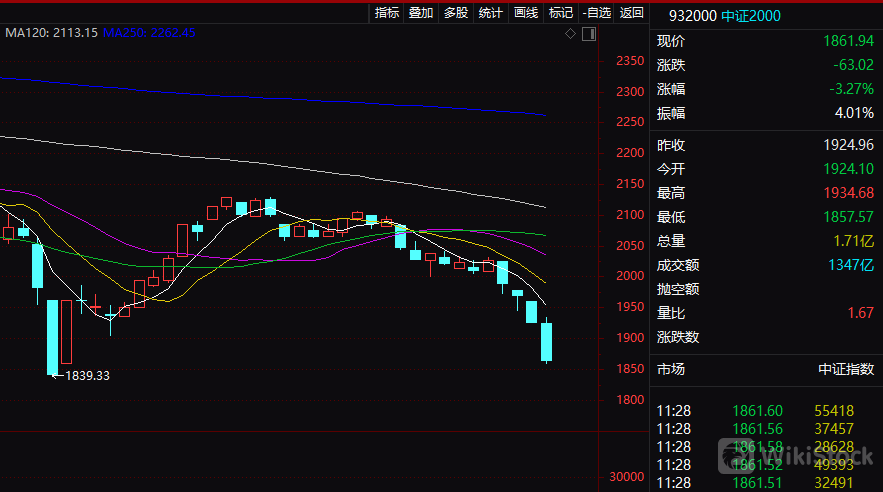Select the first 11:28 tick row
The width and height of the screenshot is (883, 492).
765,411
